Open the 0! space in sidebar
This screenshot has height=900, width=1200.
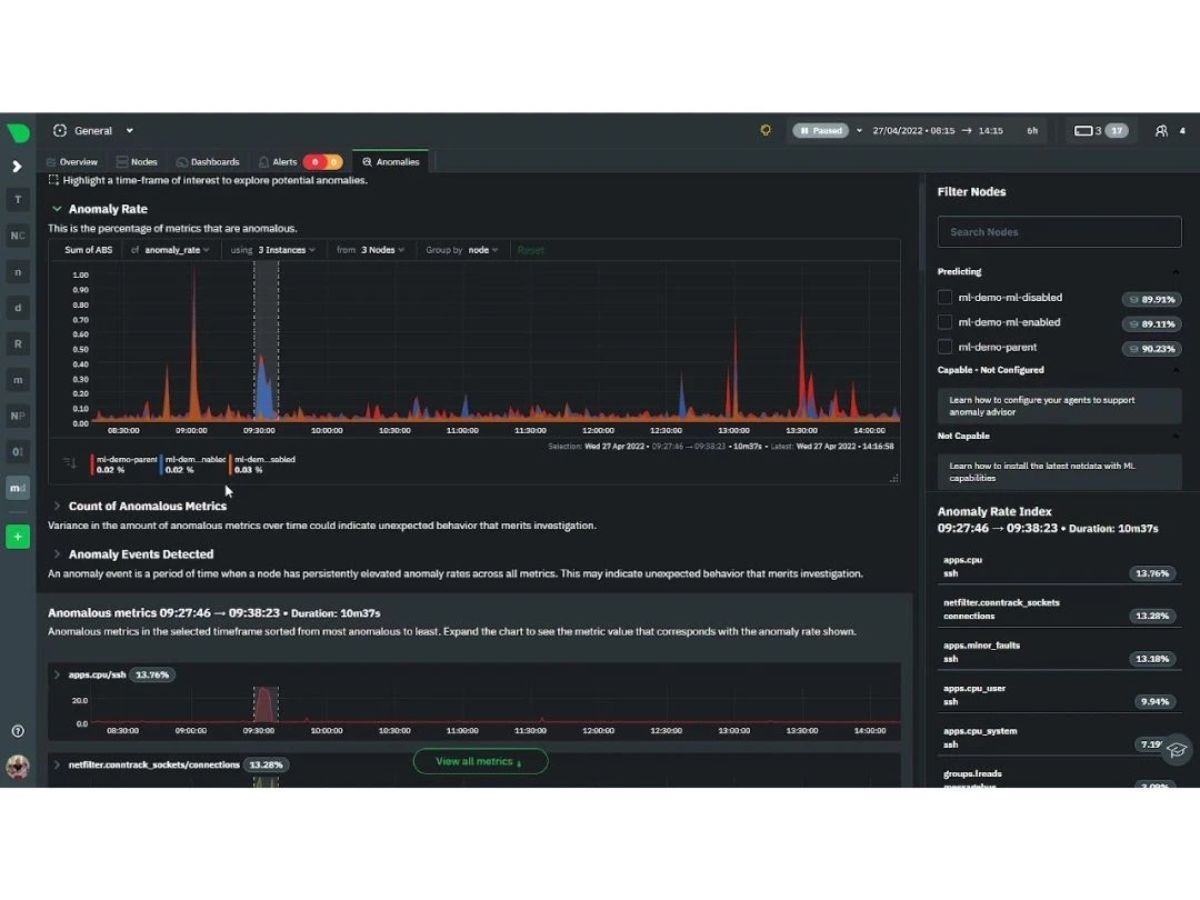pyautogui.click(x=17, y=452)
